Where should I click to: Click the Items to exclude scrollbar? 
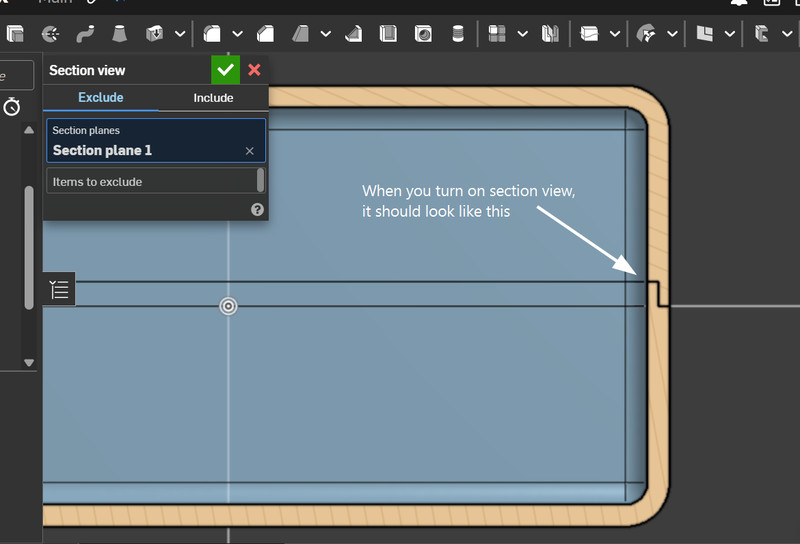point(261,180)
